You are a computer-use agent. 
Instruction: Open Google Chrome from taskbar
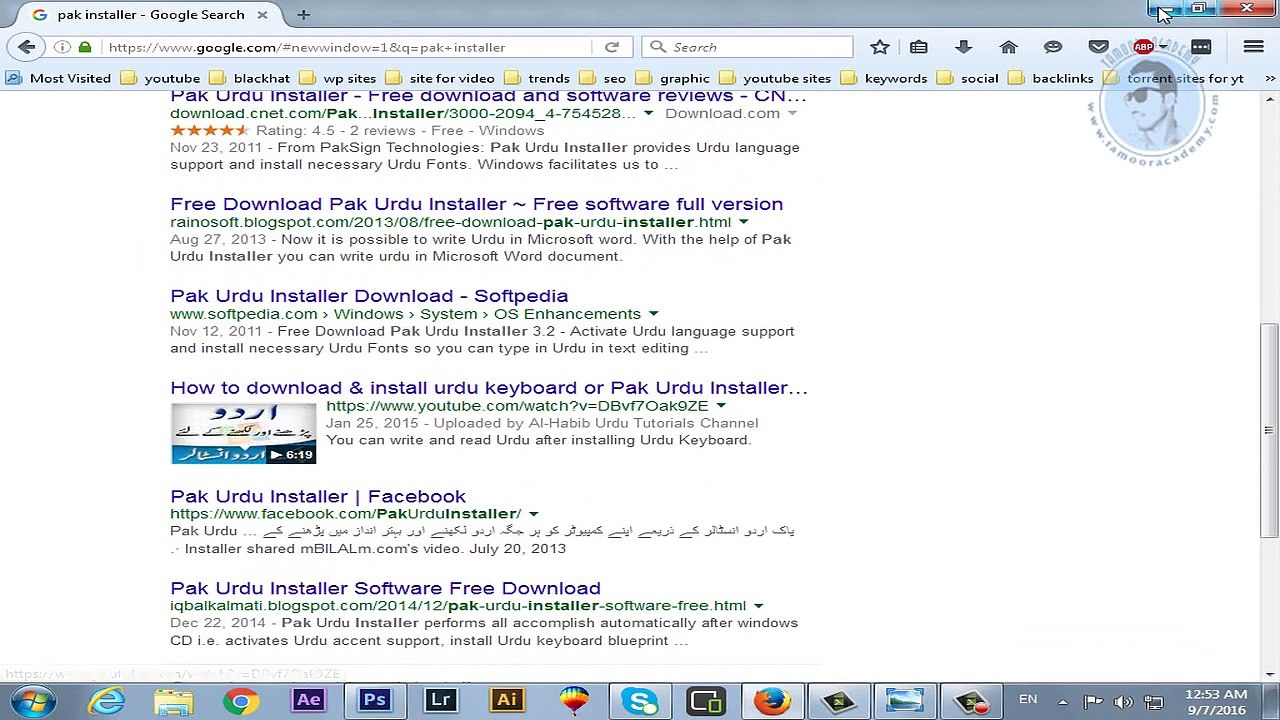[x=240, y=701]
